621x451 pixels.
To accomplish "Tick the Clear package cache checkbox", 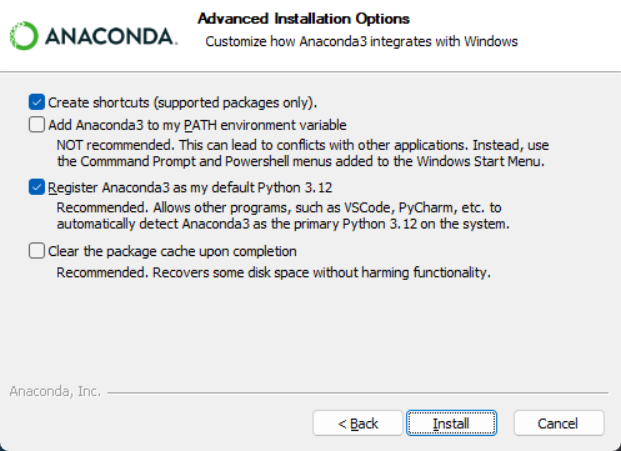I will coord(36,251).
